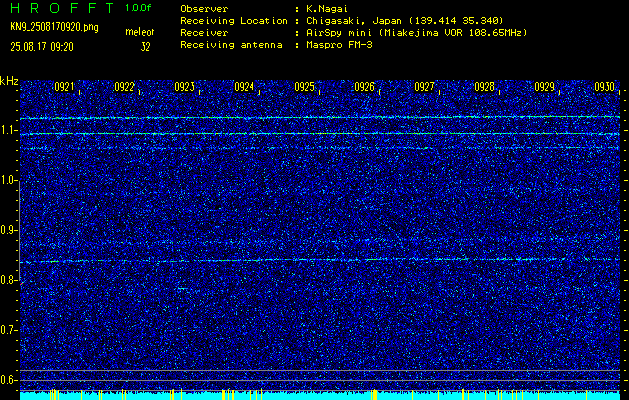Click the 0930 time marker
This screenshot has width=629, height=400.
605,87
